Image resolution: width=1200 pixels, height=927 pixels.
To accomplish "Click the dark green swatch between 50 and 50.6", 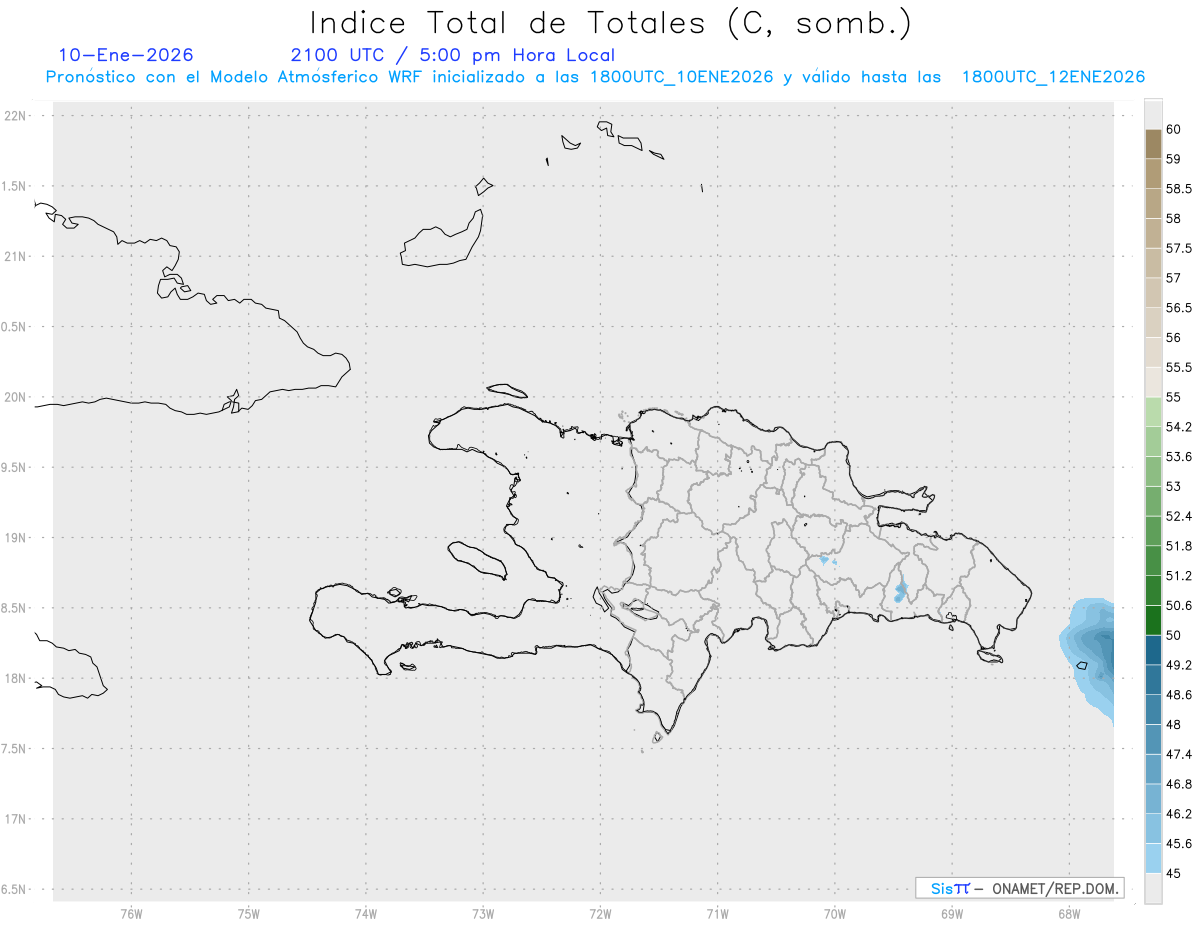I will click(1153, 620).
